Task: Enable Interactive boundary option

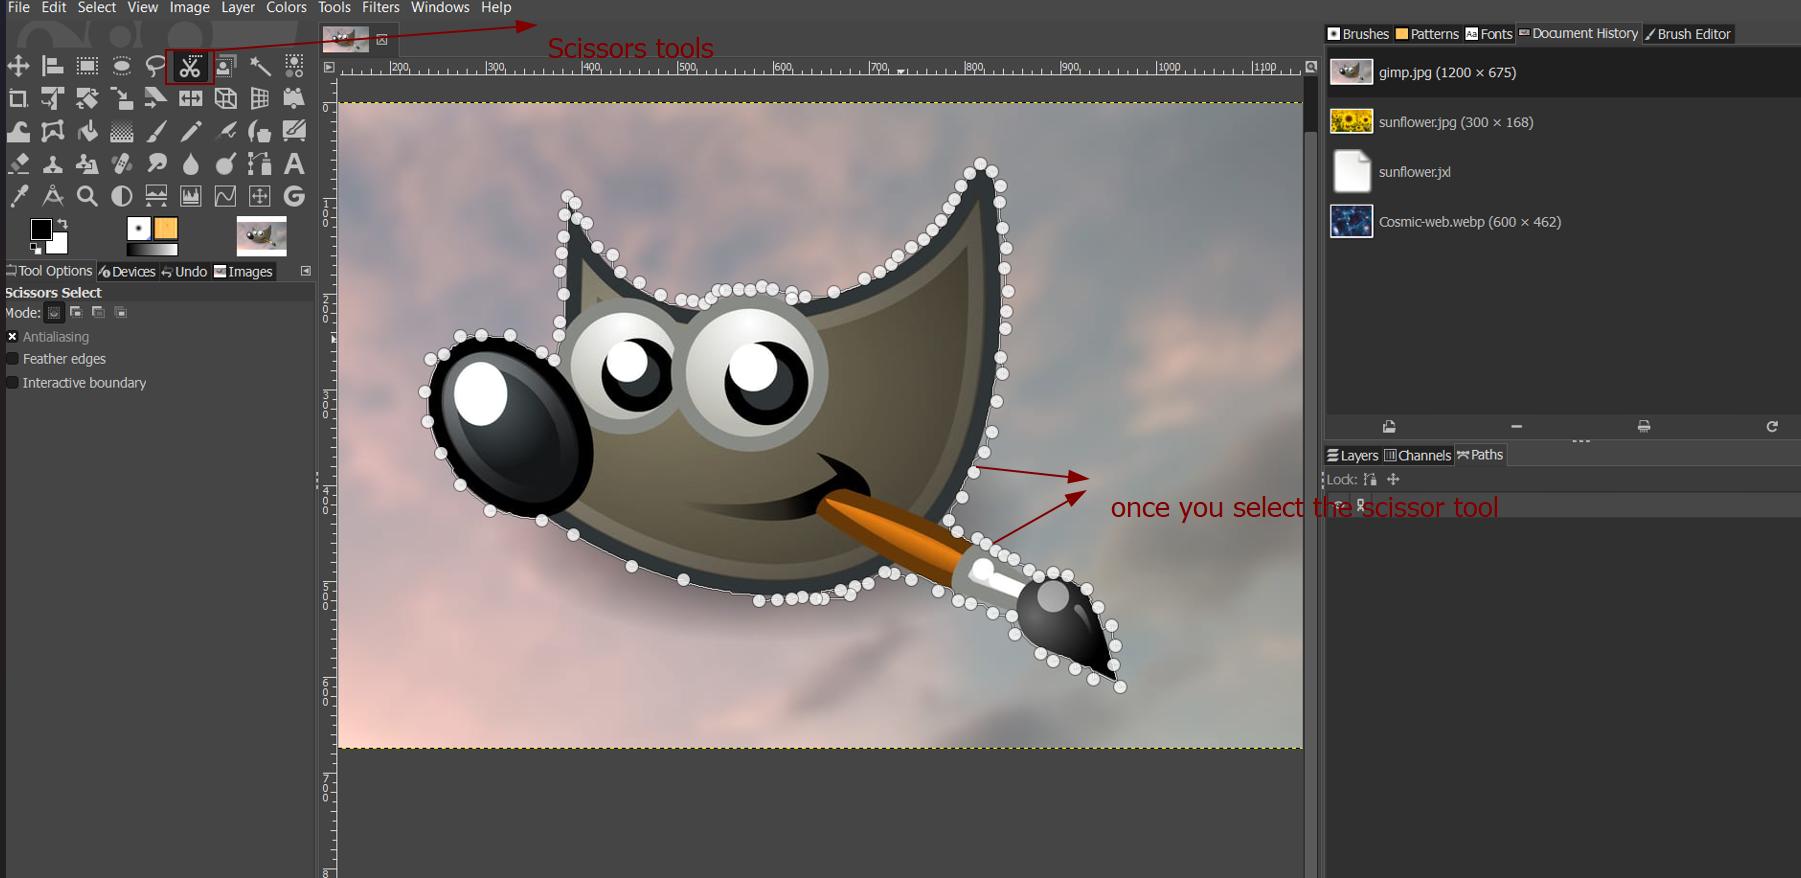Action: tap(12, 383)
